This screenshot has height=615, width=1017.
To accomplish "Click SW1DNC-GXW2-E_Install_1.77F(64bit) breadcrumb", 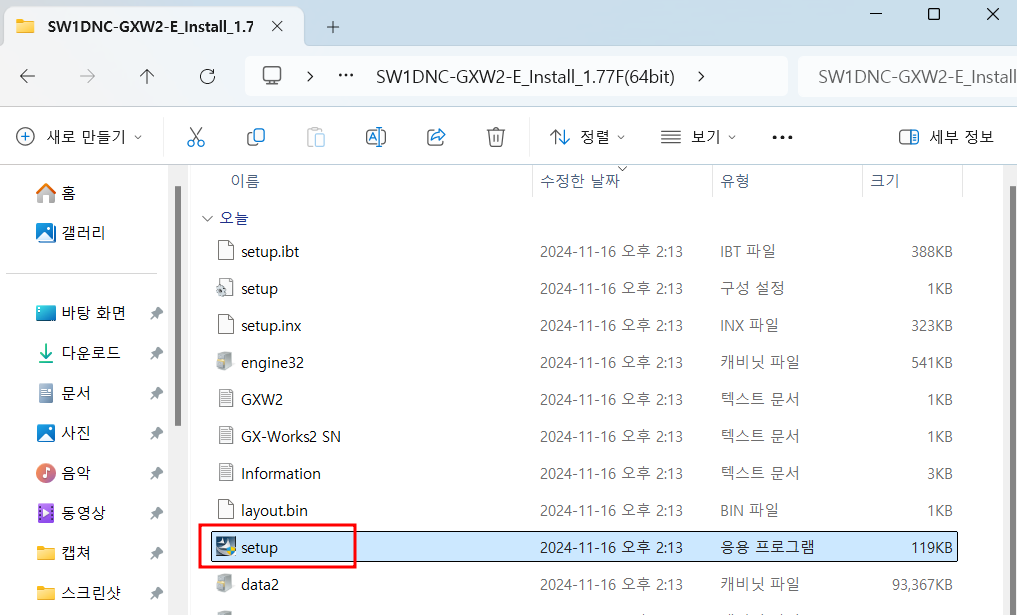I will click(525, 77).
